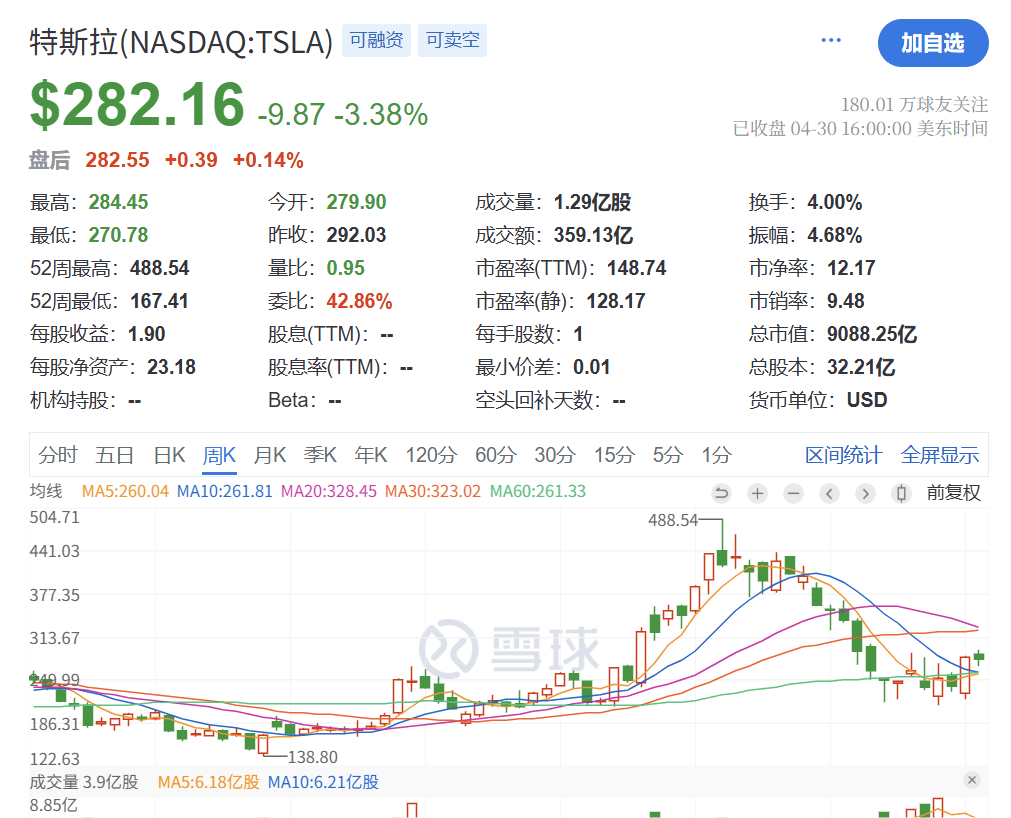1011x818 pixels.
Task: Click the volume MA10:6.21亿股 label
Action: tap(323, 782)
